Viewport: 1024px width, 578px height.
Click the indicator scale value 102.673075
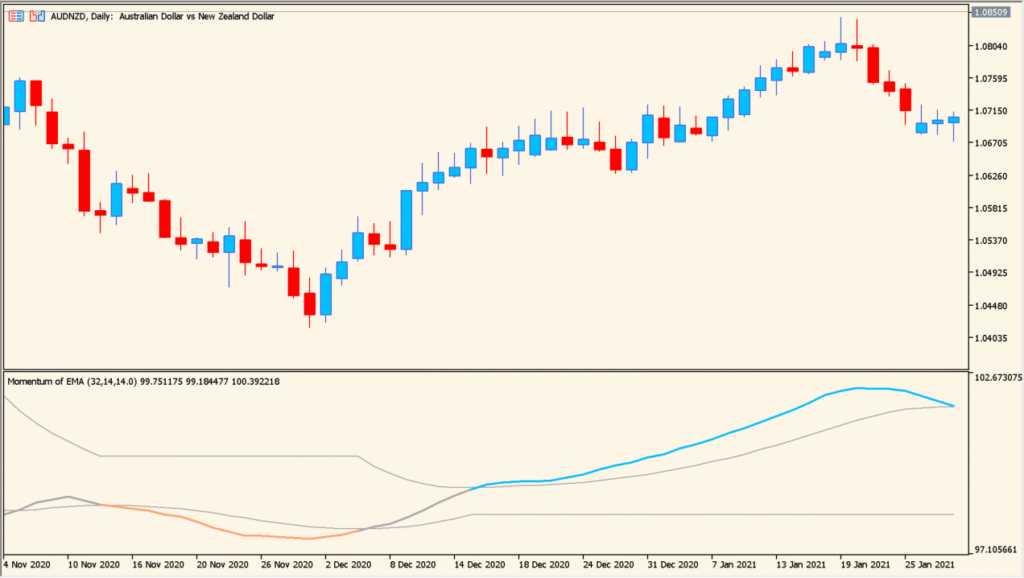point(998,377)
